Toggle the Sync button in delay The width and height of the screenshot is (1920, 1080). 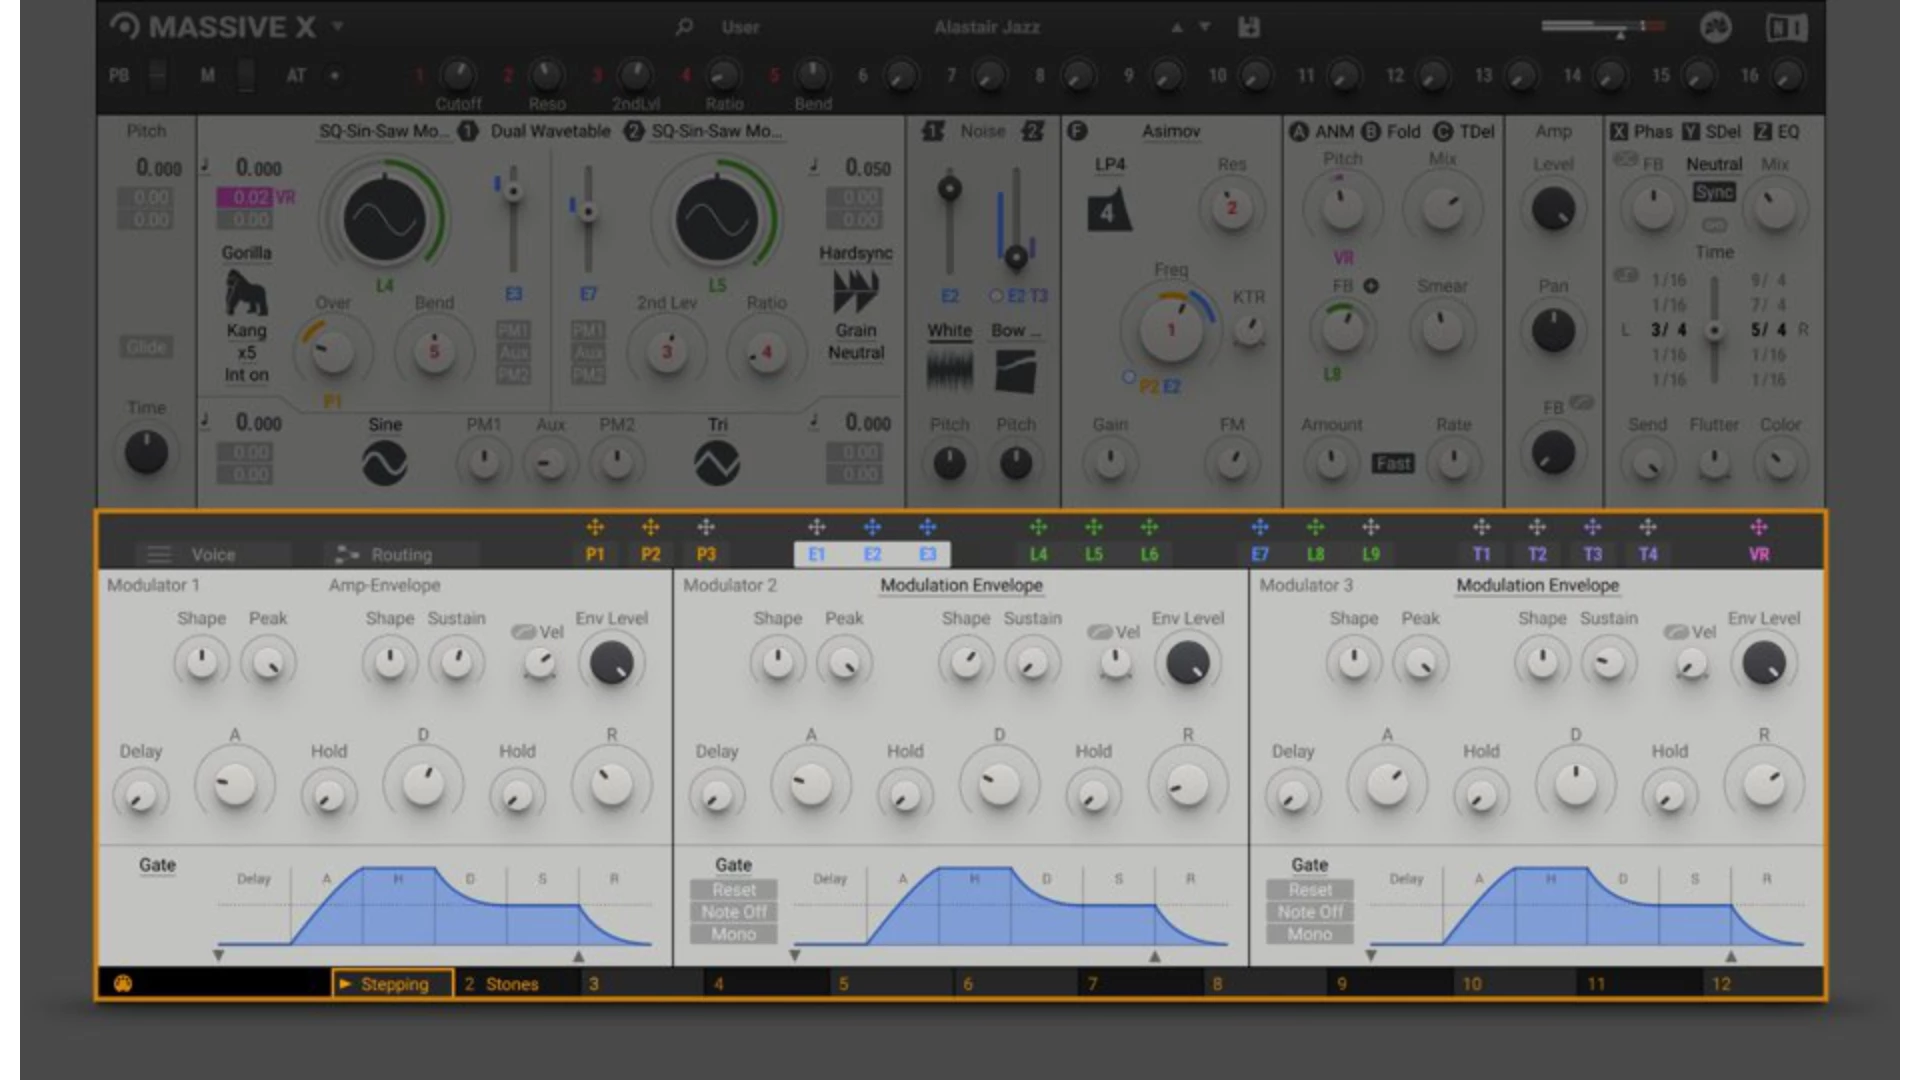pos(1714,192)
